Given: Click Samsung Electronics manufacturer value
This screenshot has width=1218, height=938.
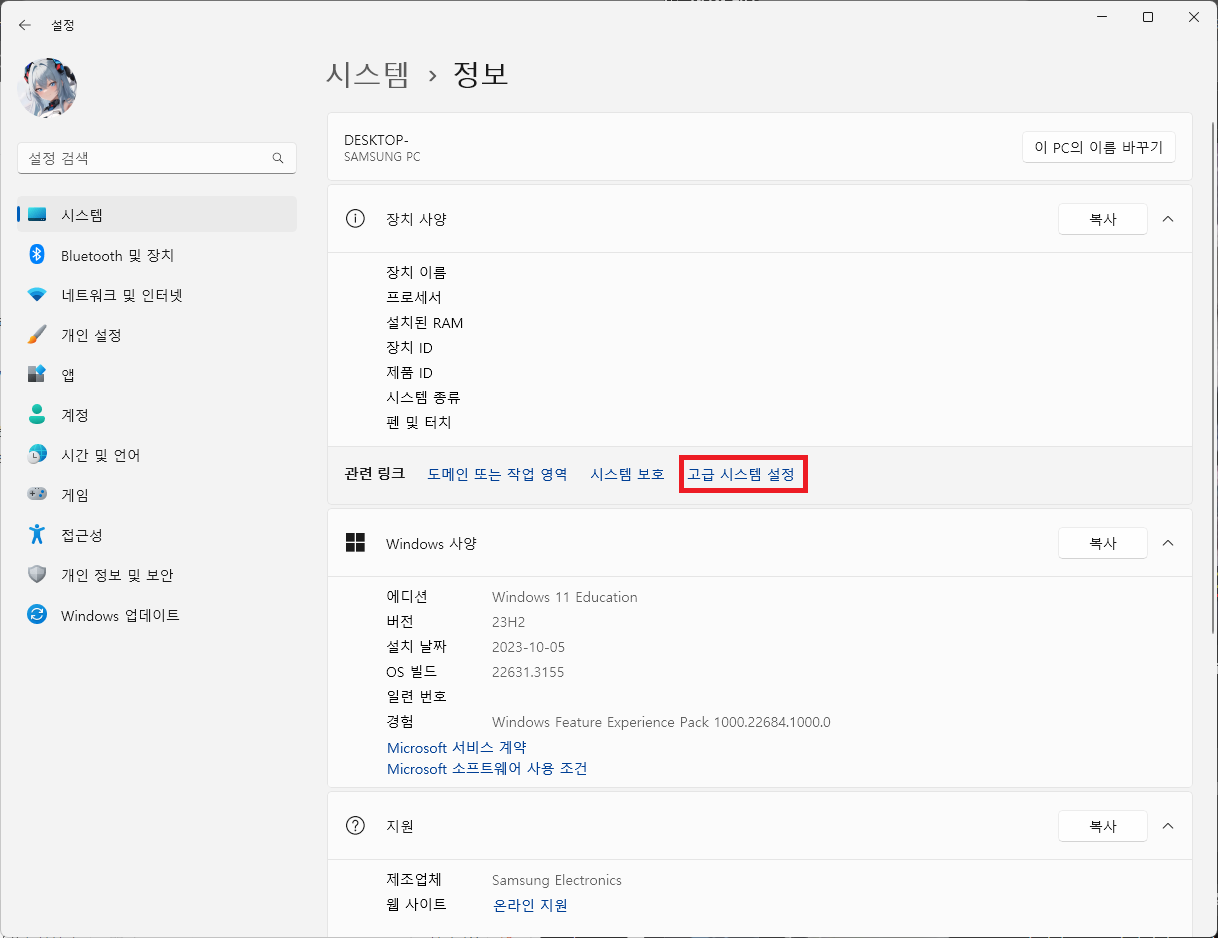Looking at the screenshot, I should (x=557, y=880).
